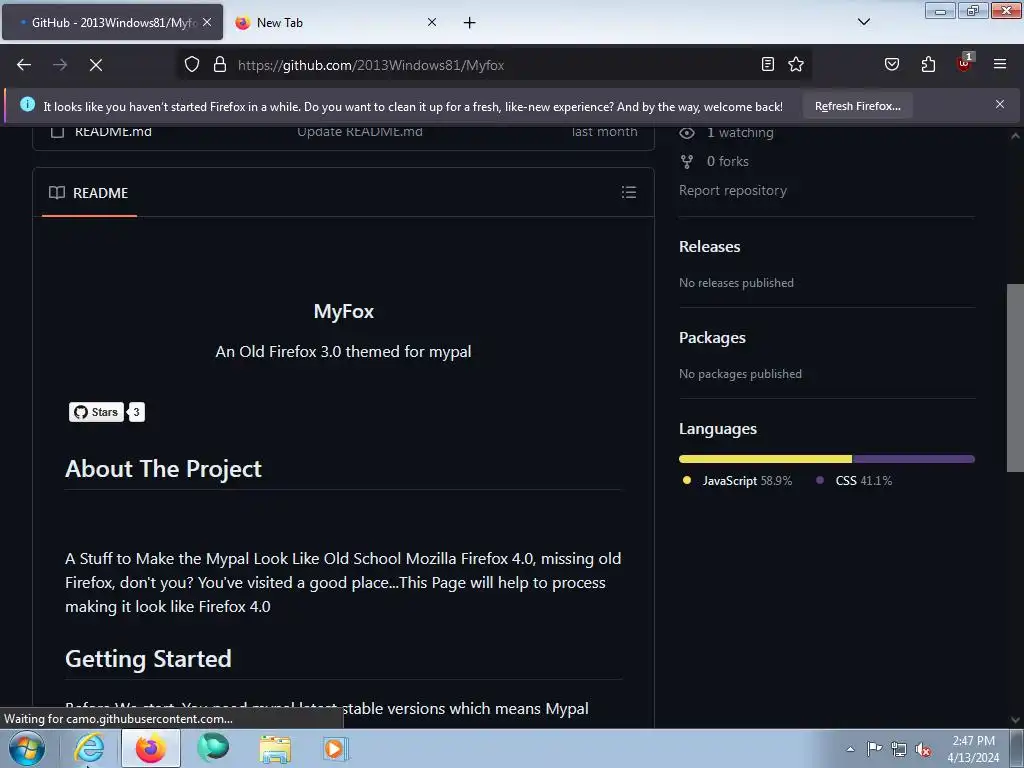Image resolution: width=1024 pixels, height=768 pixels.
Task: Click the Firefox taskbar icon
Action: click(151, 748)
